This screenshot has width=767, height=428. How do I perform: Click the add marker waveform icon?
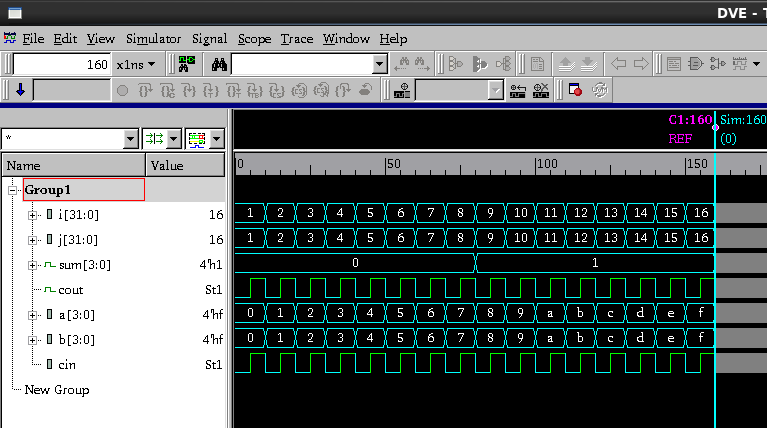pyautogui.click(x=402, y=90)
